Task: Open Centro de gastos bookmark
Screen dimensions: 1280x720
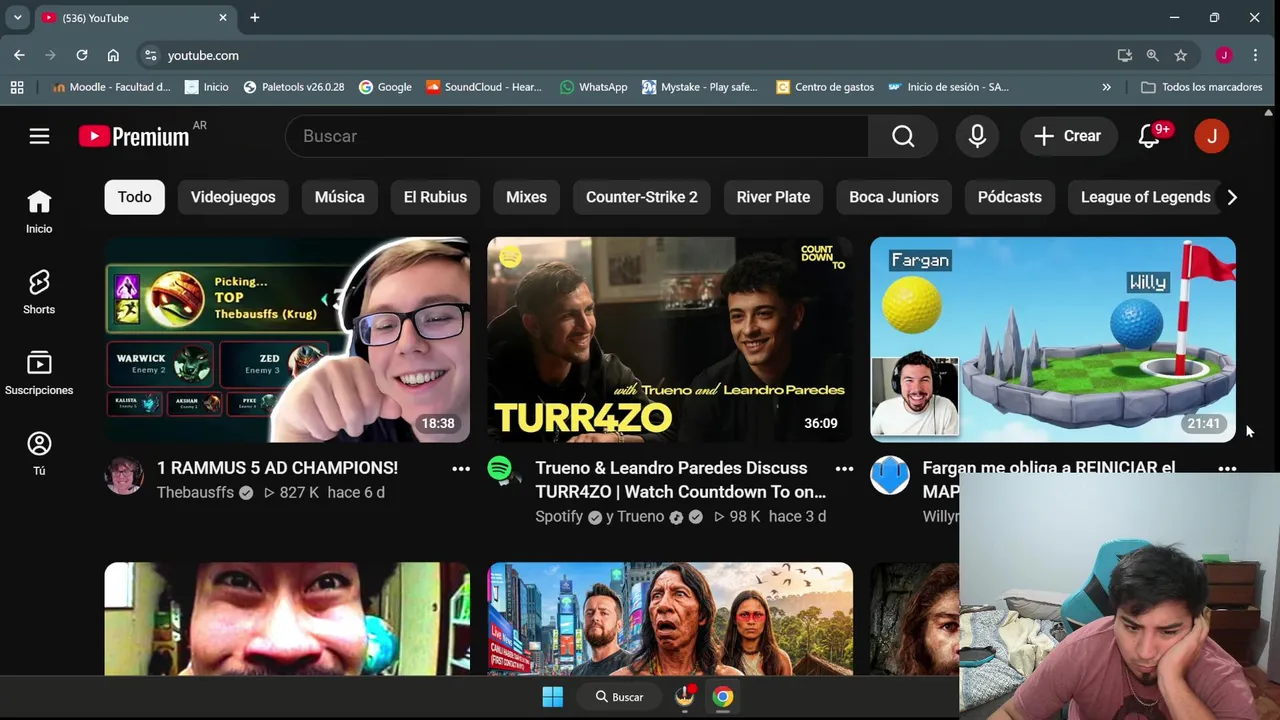Action: tap(825, 87)
